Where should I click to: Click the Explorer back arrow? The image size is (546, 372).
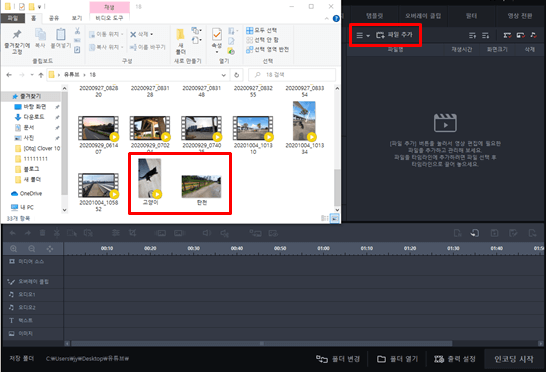tap(9, 75)
